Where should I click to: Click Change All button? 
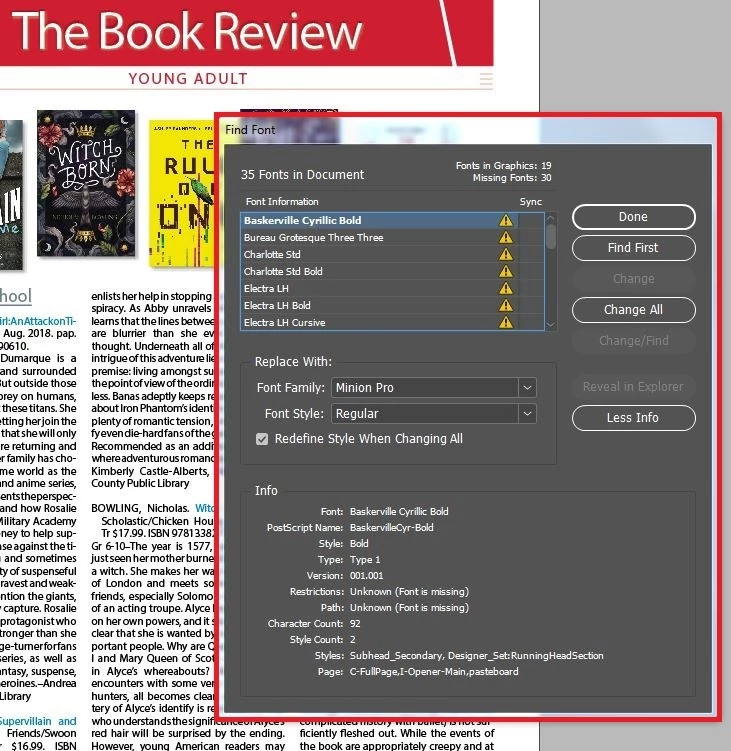(x=633, y=310)
